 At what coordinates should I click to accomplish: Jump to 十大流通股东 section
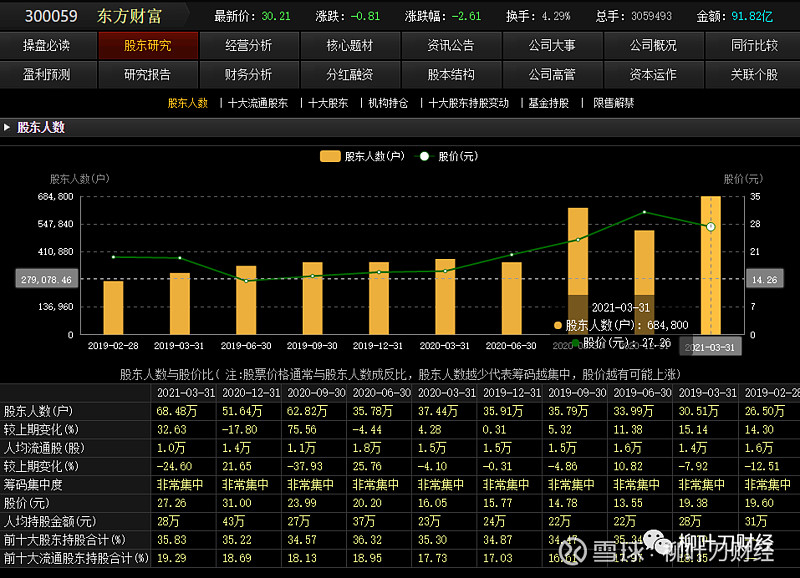258,103
